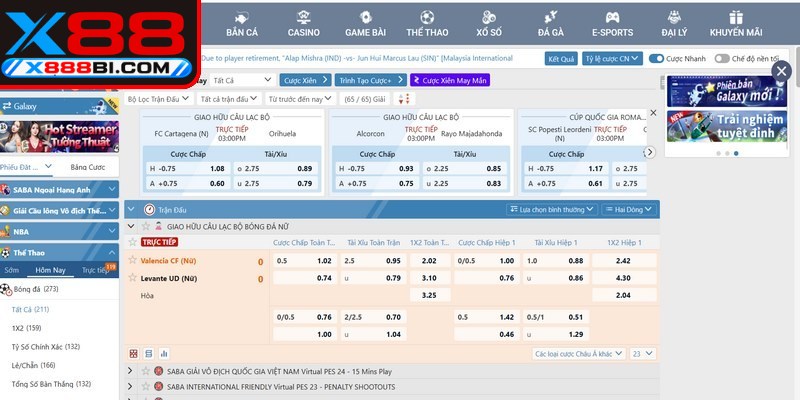This screenshot has height=400, width=800.
Task: Switch to the Trực tiếp tab
Action: tap(95, 270)
